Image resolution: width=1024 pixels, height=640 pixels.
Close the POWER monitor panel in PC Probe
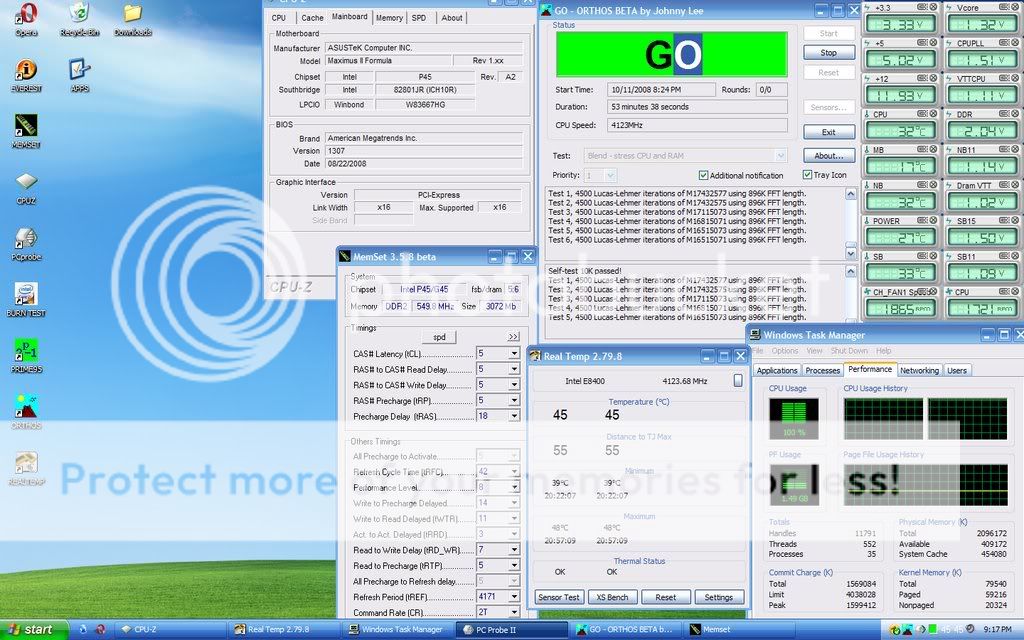click(x=934, y=220)
